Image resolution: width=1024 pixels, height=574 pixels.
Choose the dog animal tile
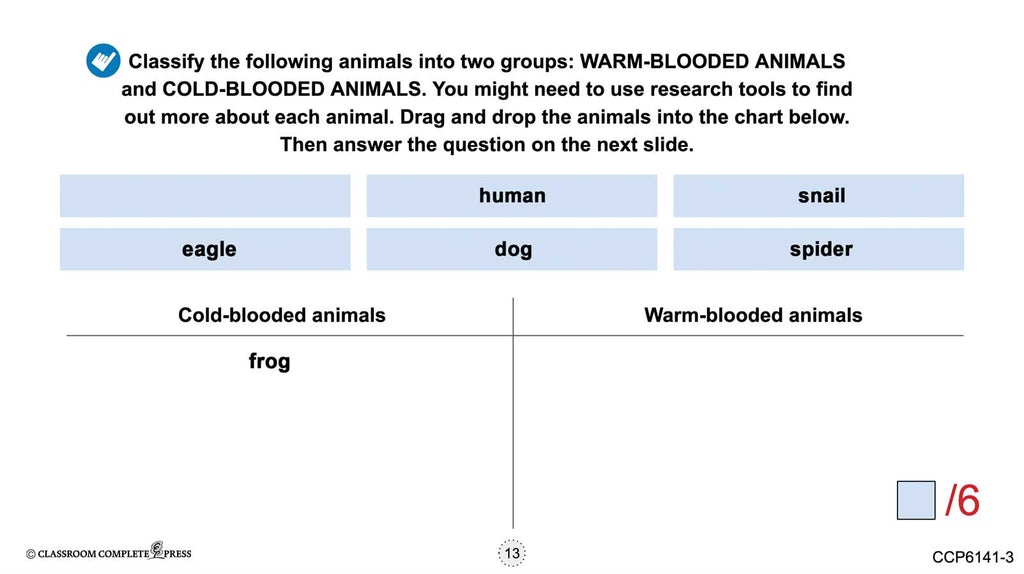511,249
